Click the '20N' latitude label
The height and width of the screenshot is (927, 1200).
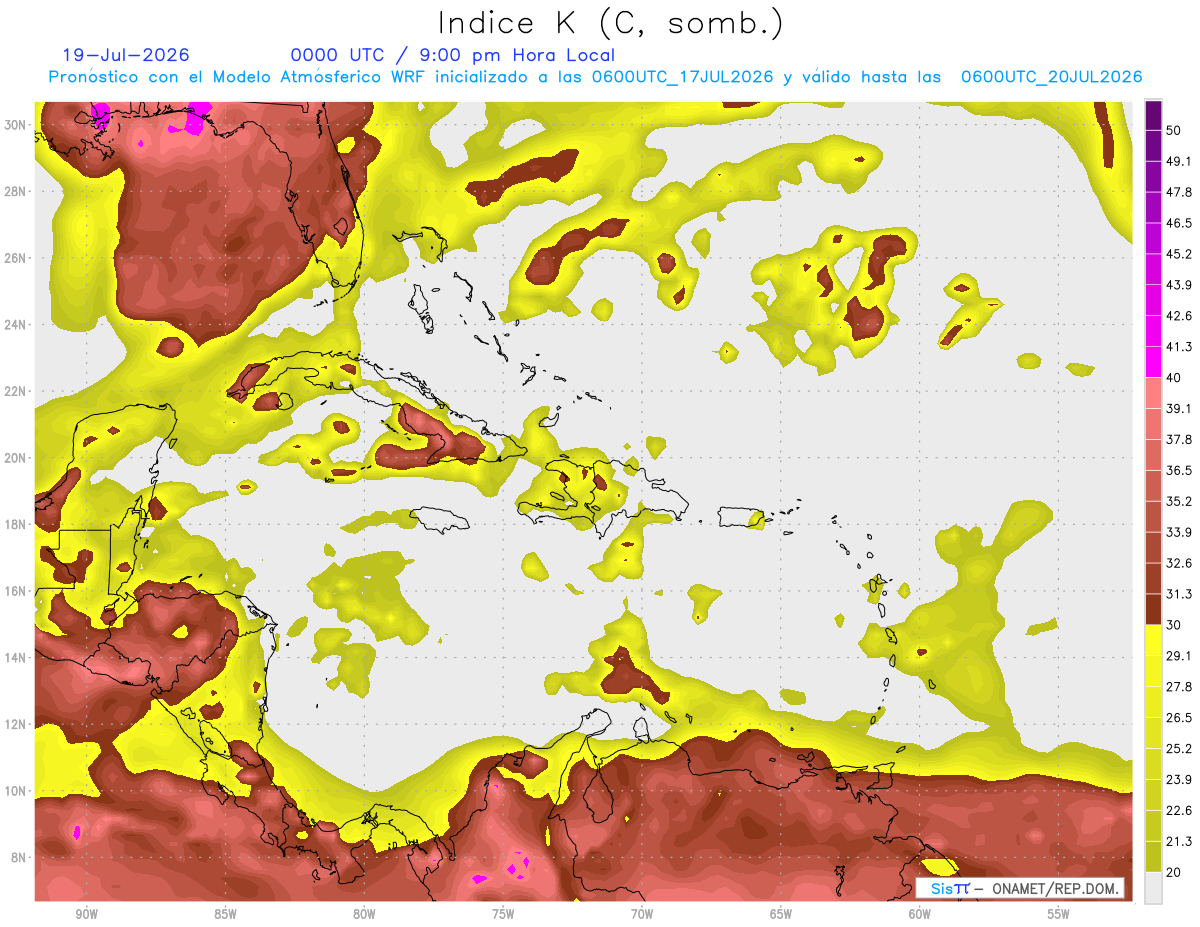[x=17, y=458]
